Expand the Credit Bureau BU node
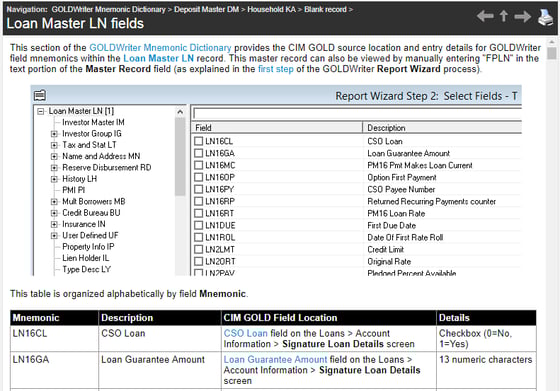This screenshot has width=560, height=391. click(54, 213)
